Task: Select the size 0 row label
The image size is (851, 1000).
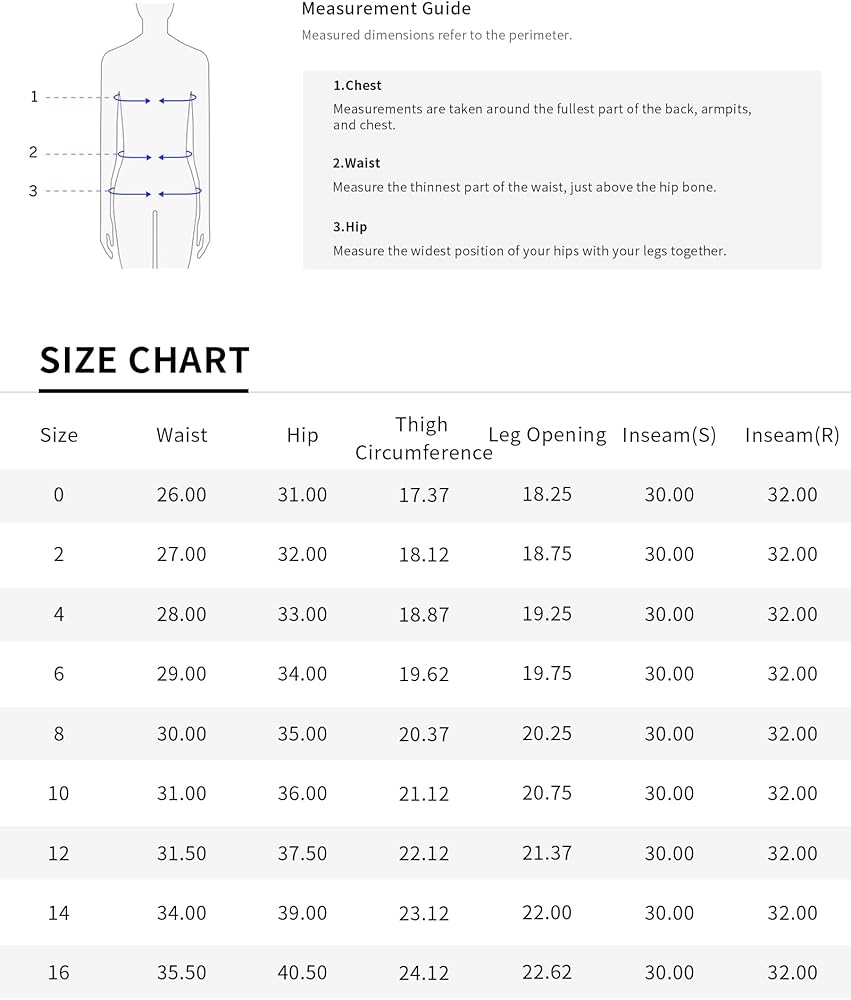Action: click(59, 494)
